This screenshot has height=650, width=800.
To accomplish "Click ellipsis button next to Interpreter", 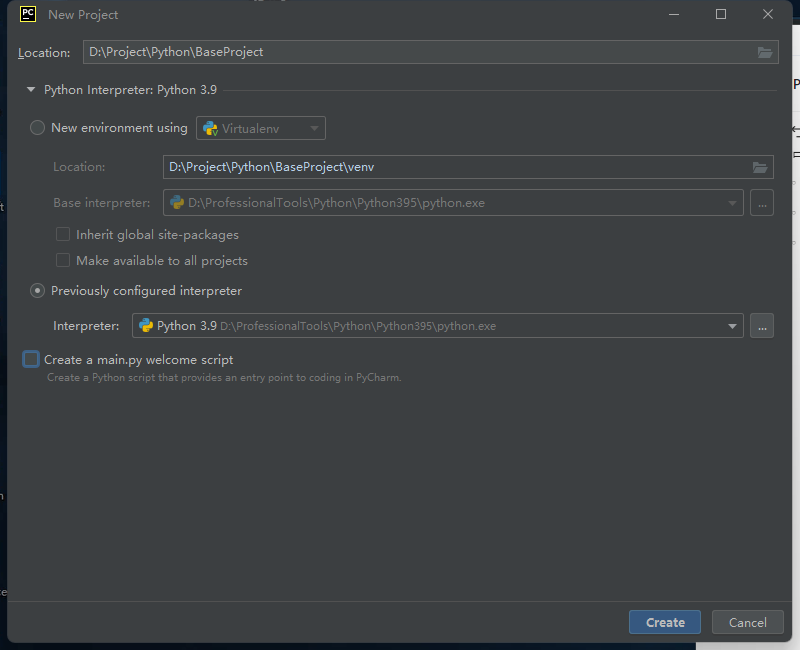I will 762,326.
